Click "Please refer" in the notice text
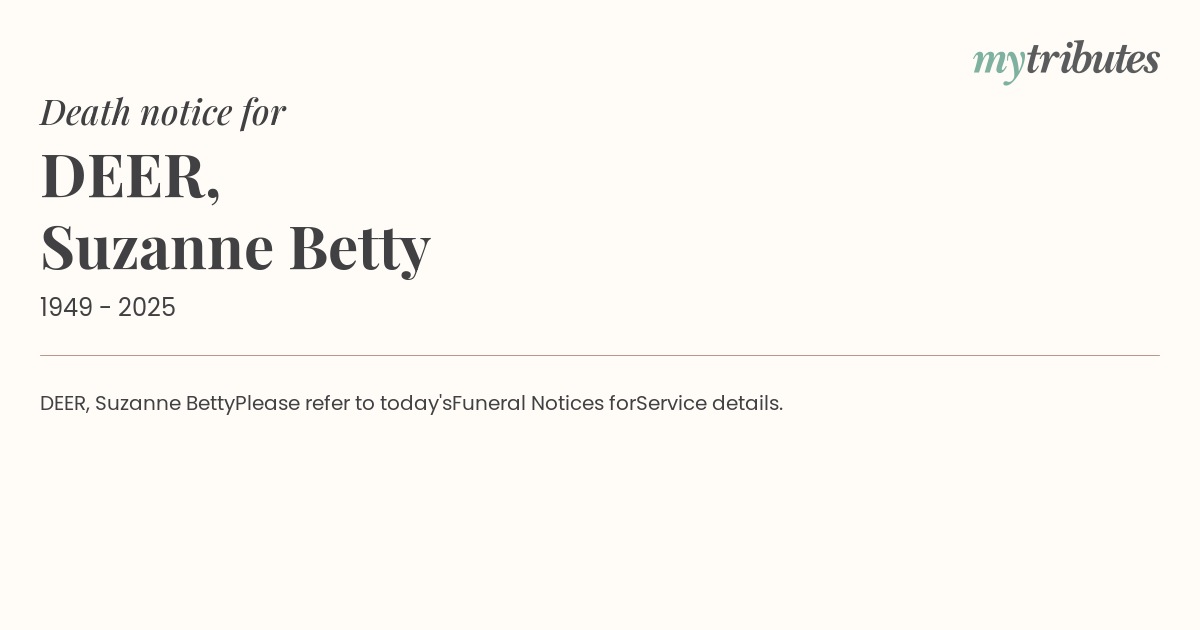This screenshot has width=1200, height=630. (x=292, y=404)
